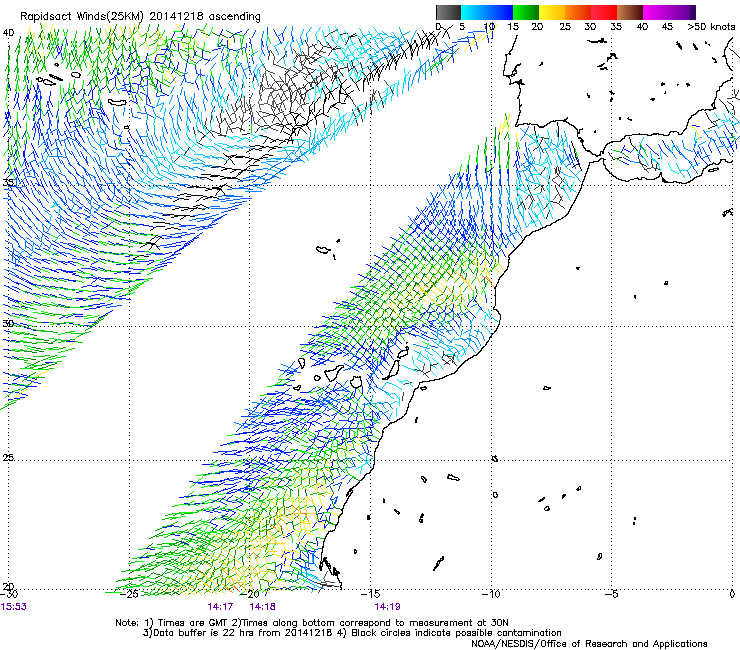
Task: Pick the brown 35–40 knots legend segment
Action: (630, 12)
